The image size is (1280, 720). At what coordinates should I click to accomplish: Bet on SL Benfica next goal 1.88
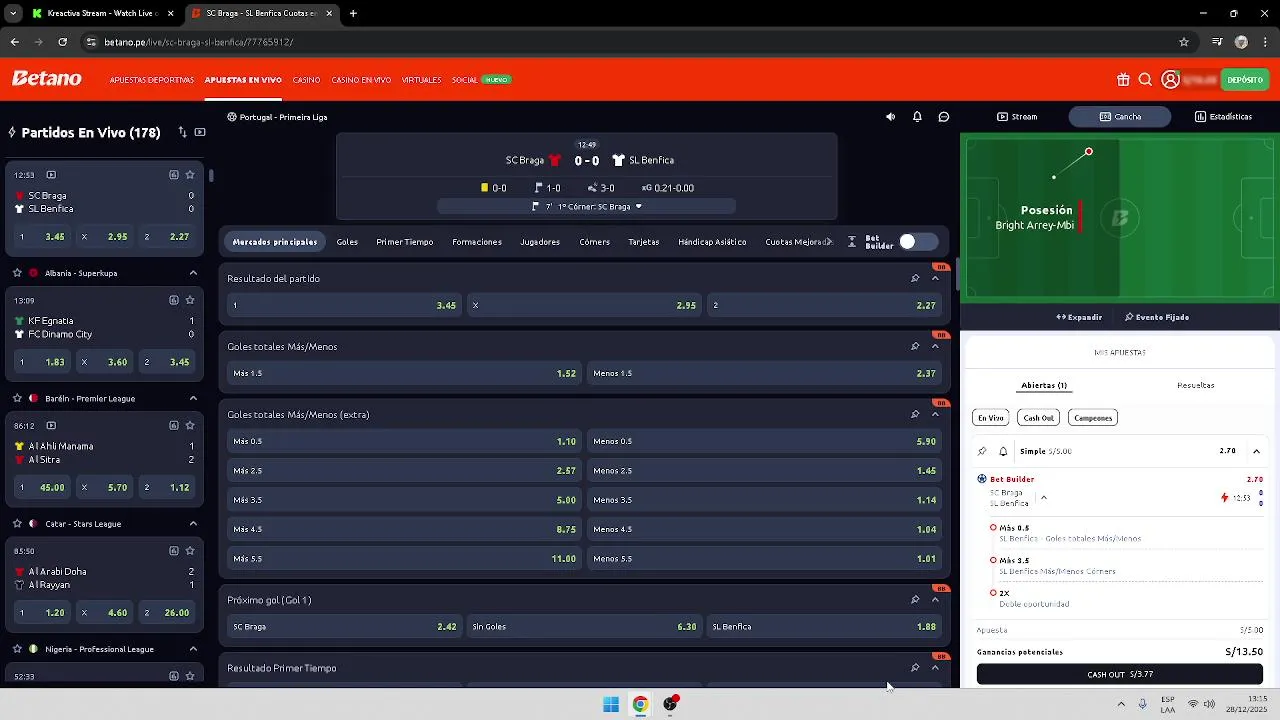(x=824, y=627)
